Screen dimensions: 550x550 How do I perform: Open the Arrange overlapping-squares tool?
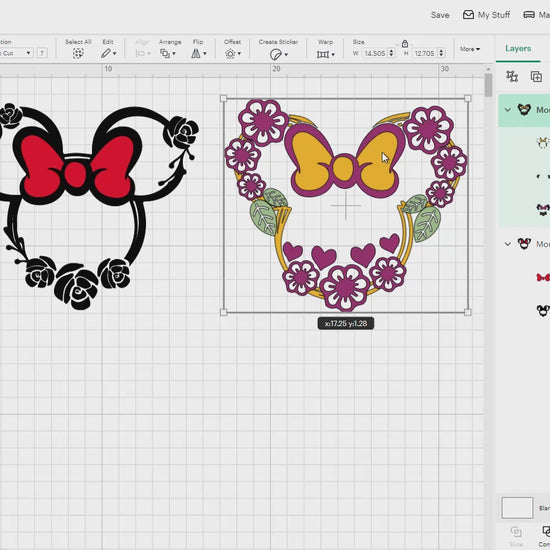point(165,53)
